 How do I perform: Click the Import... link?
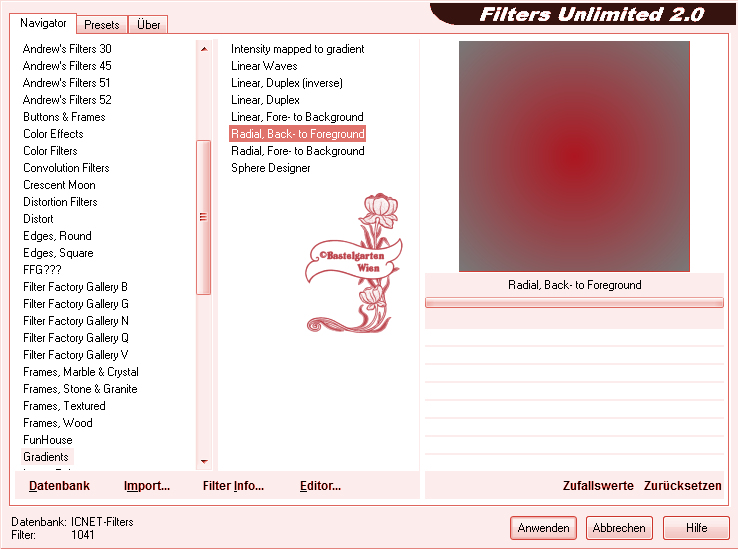tap(147, 486)
